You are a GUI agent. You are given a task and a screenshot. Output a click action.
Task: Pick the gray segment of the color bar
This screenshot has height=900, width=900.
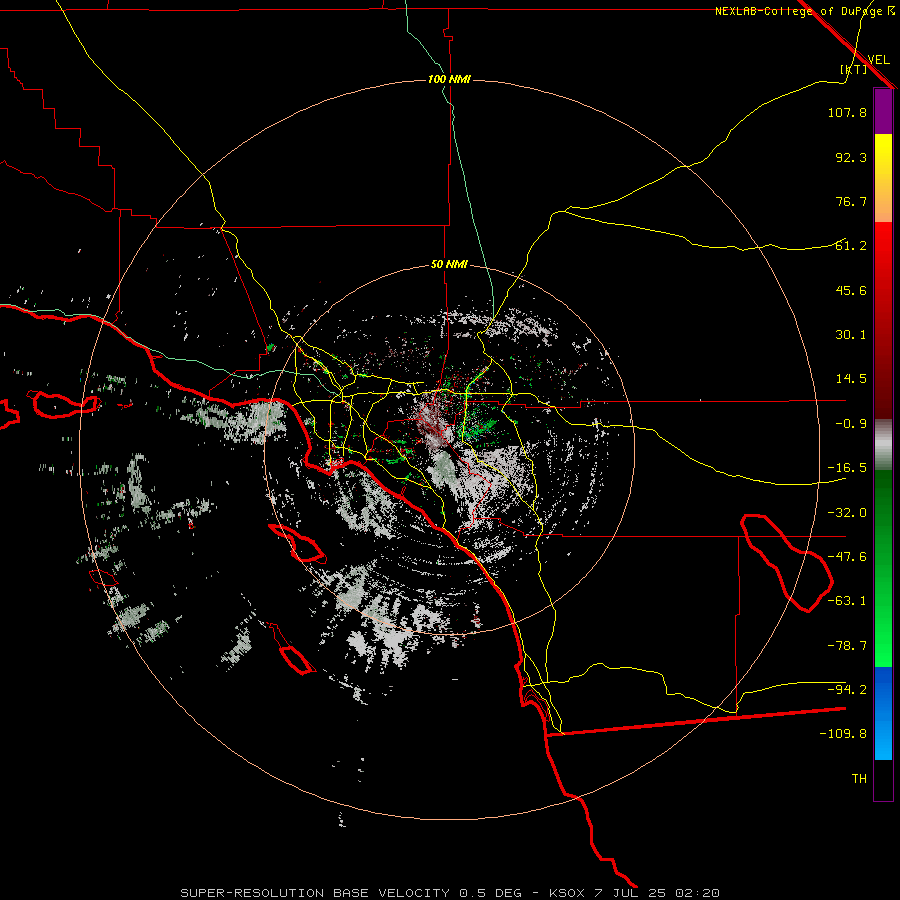coord(883,445)
